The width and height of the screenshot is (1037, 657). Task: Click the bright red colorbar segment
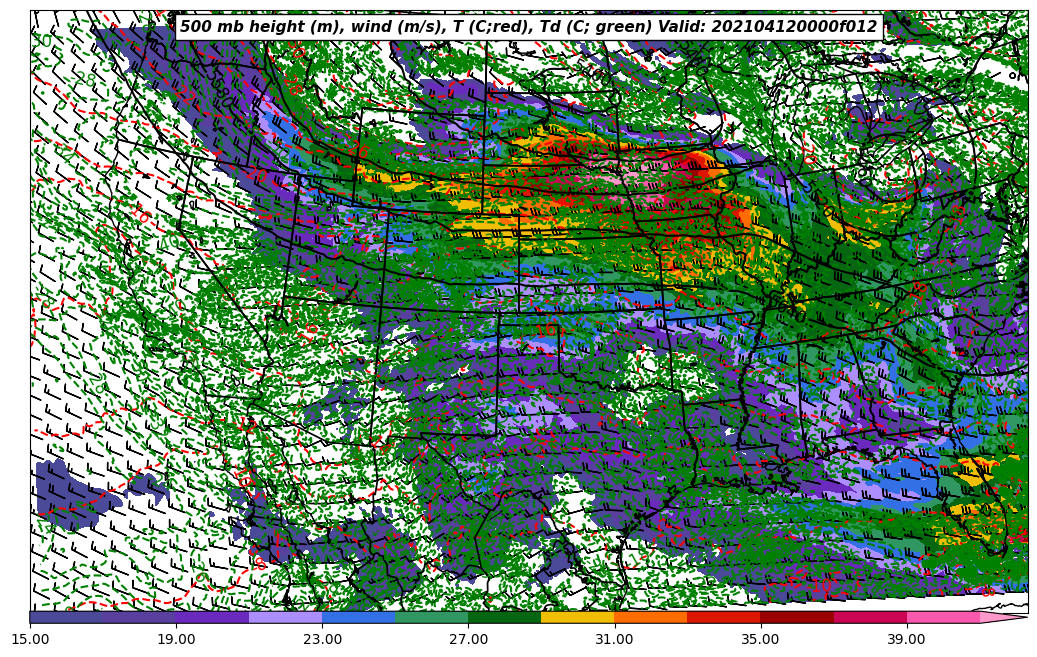pos(723,617)
